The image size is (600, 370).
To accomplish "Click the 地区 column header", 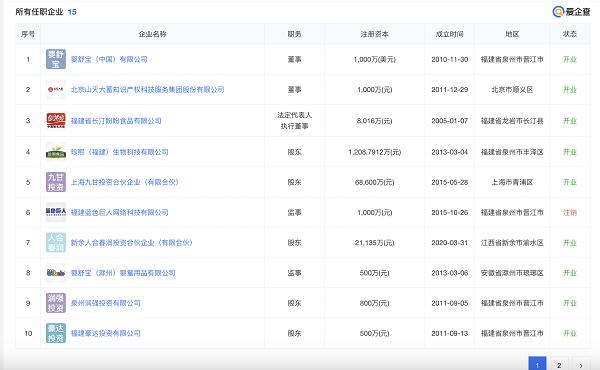I will [x=512, y=34].
